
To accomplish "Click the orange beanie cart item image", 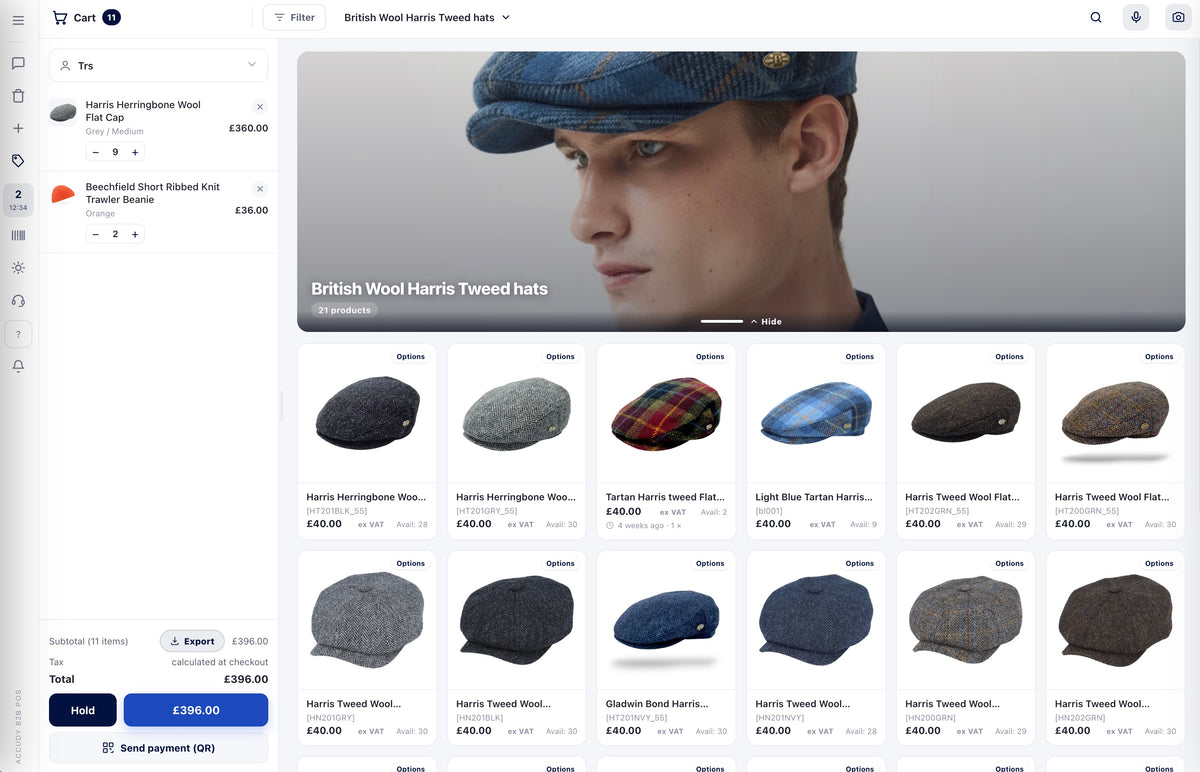I will coord(63,193).
